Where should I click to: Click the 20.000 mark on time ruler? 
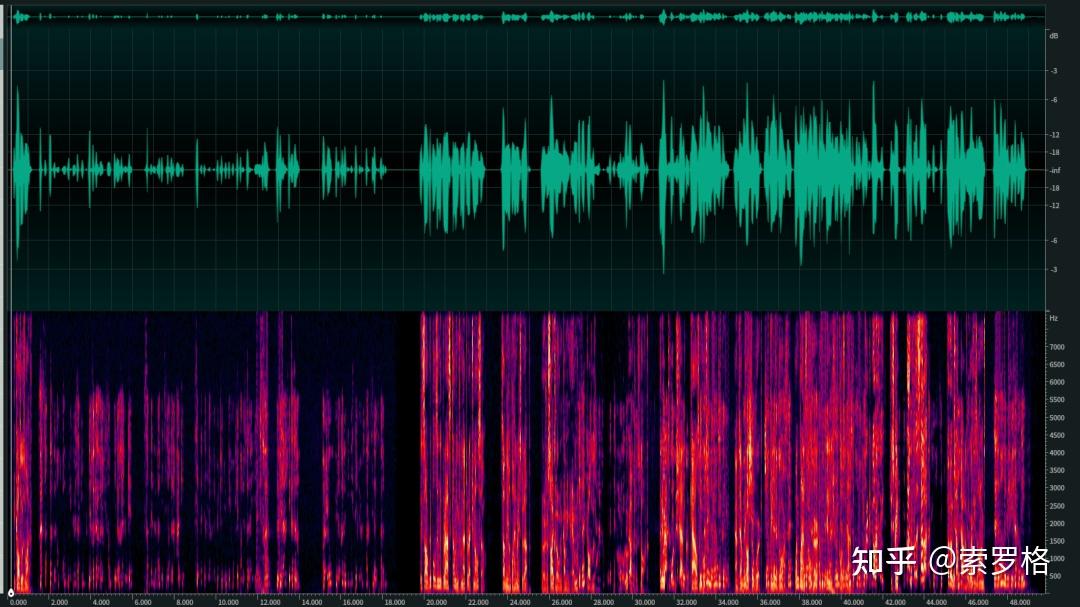[436, 602]
